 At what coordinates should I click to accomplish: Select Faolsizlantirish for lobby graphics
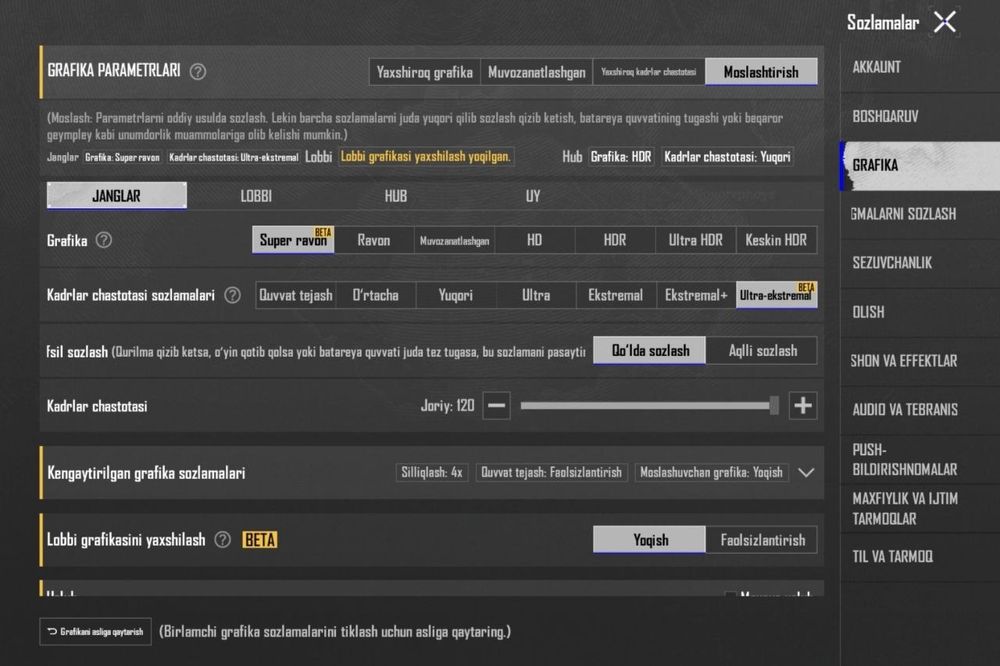point(762,540)
